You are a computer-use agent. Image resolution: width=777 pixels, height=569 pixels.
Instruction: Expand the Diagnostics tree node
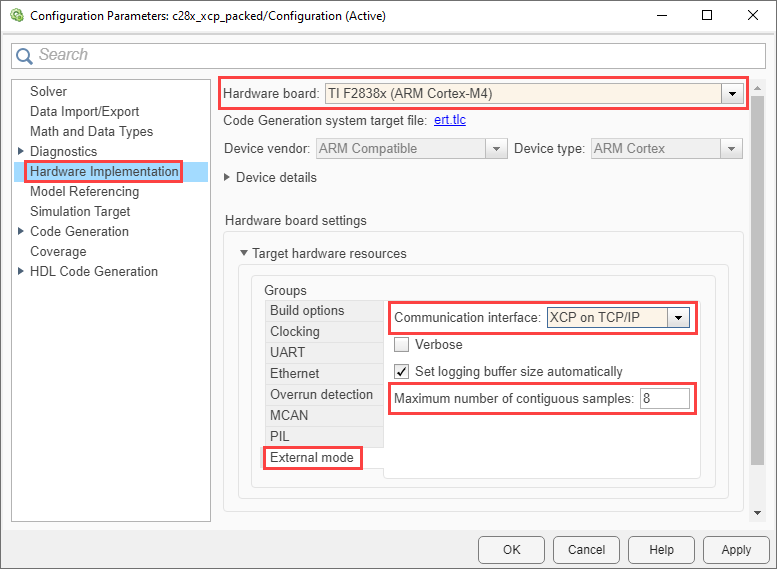(21, 151)
